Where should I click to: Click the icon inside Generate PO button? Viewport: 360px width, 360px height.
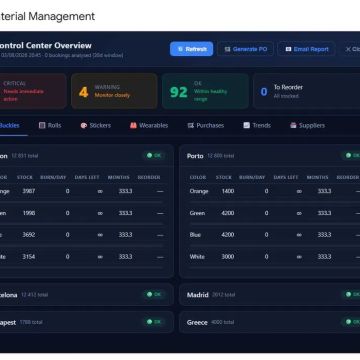point(227,49)
